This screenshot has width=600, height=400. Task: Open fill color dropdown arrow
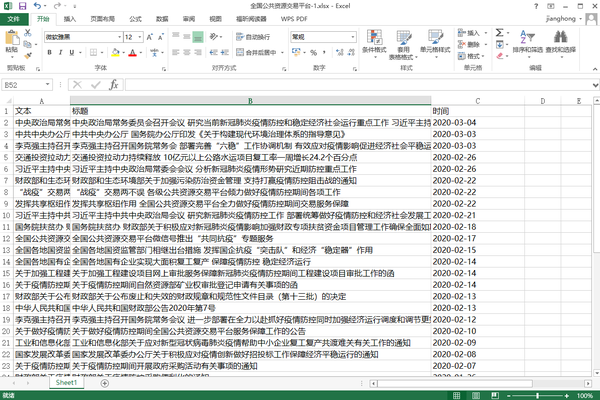coord(123,52)
